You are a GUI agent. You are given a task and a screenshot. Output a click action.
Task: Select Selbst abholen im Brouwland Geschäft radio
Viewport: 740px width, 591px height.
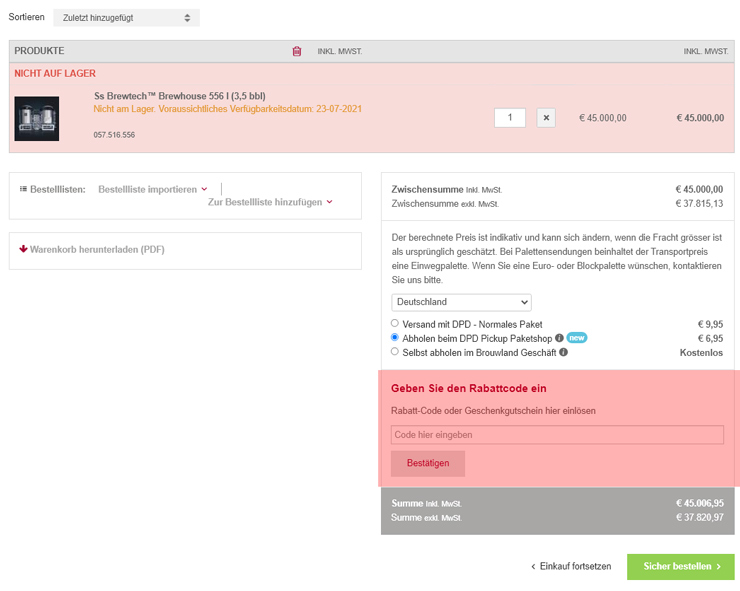coord(395,352)
